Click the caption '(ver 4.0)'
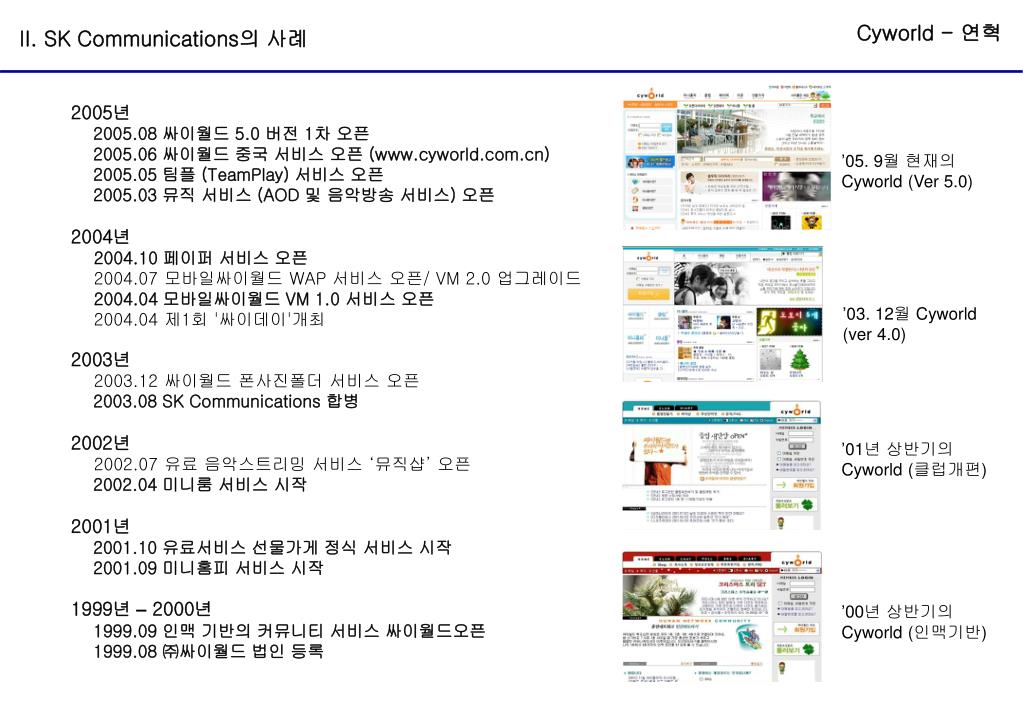This screenshot has height=708, width=1023. 874,335
